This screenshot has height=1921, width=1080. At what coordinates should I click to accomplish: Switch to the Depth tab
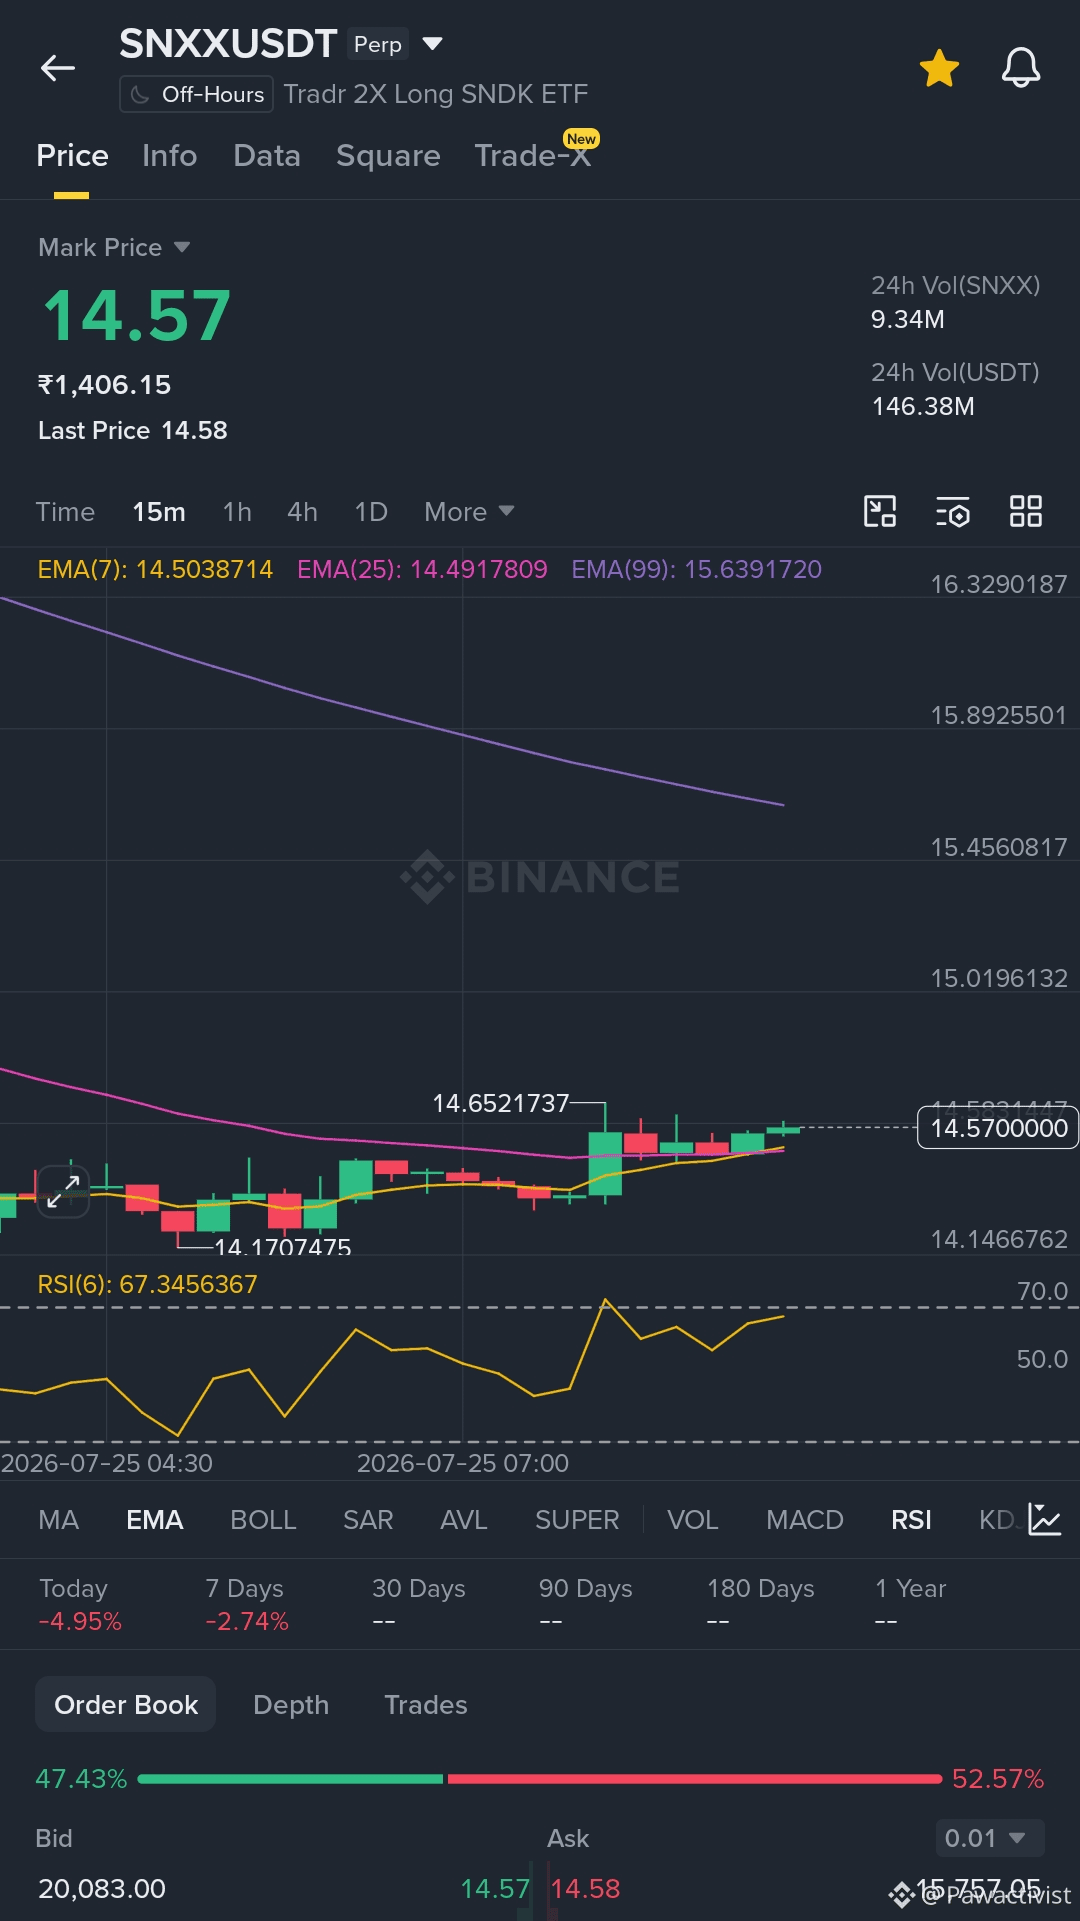[x=291, y=1705]
